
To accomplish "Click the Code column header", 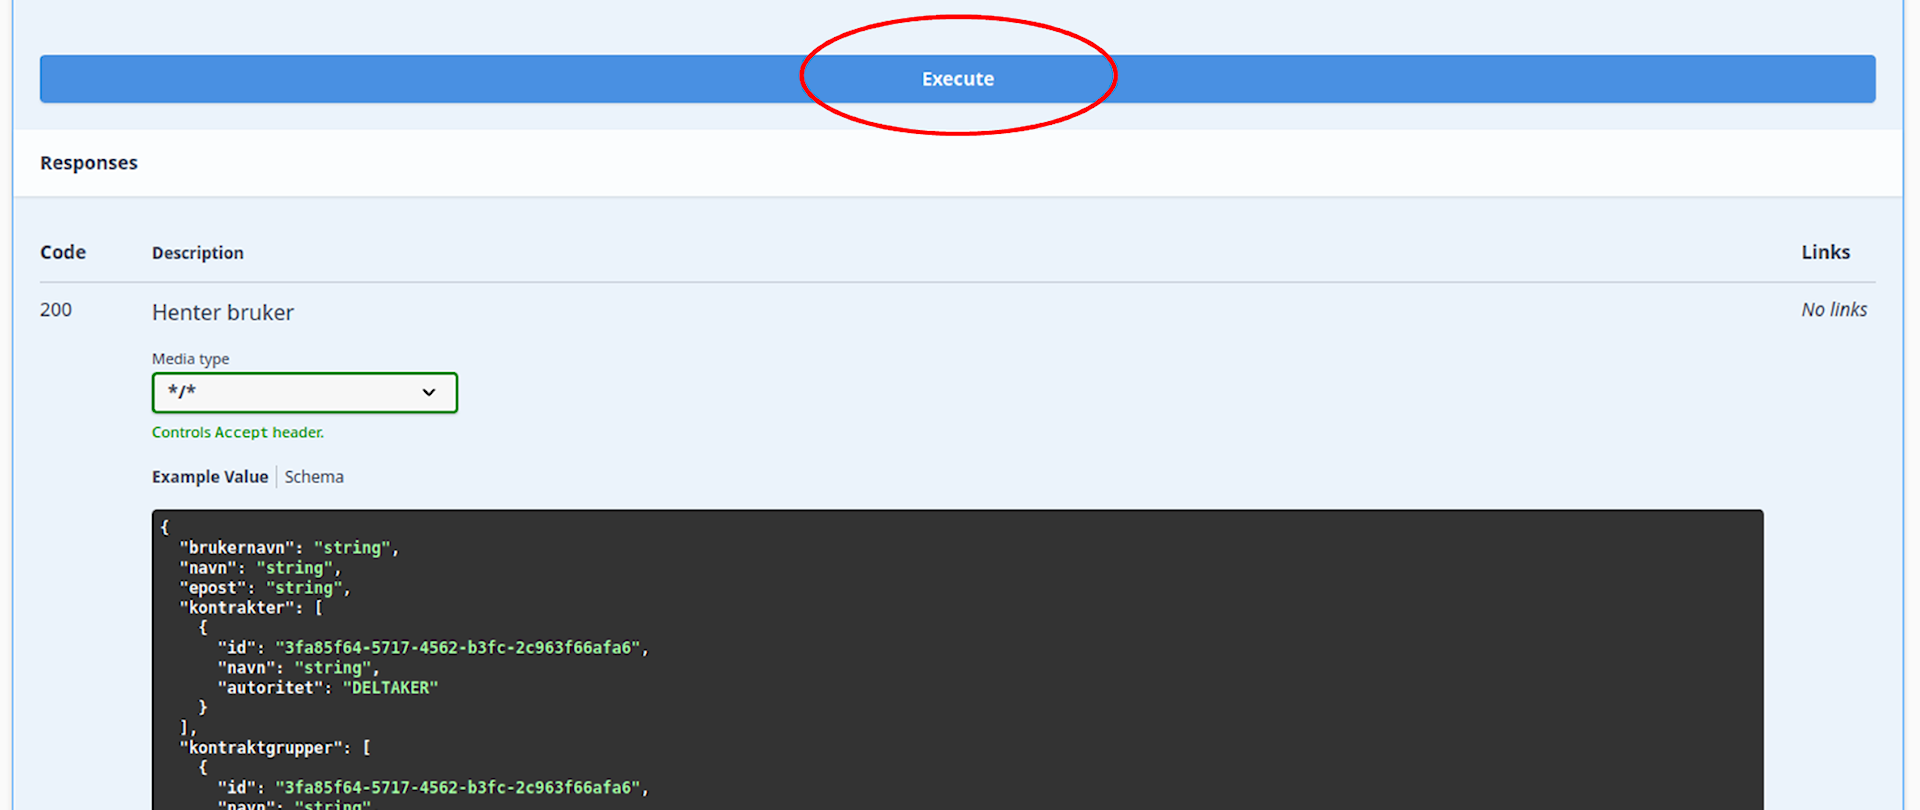I will (63, 252).
